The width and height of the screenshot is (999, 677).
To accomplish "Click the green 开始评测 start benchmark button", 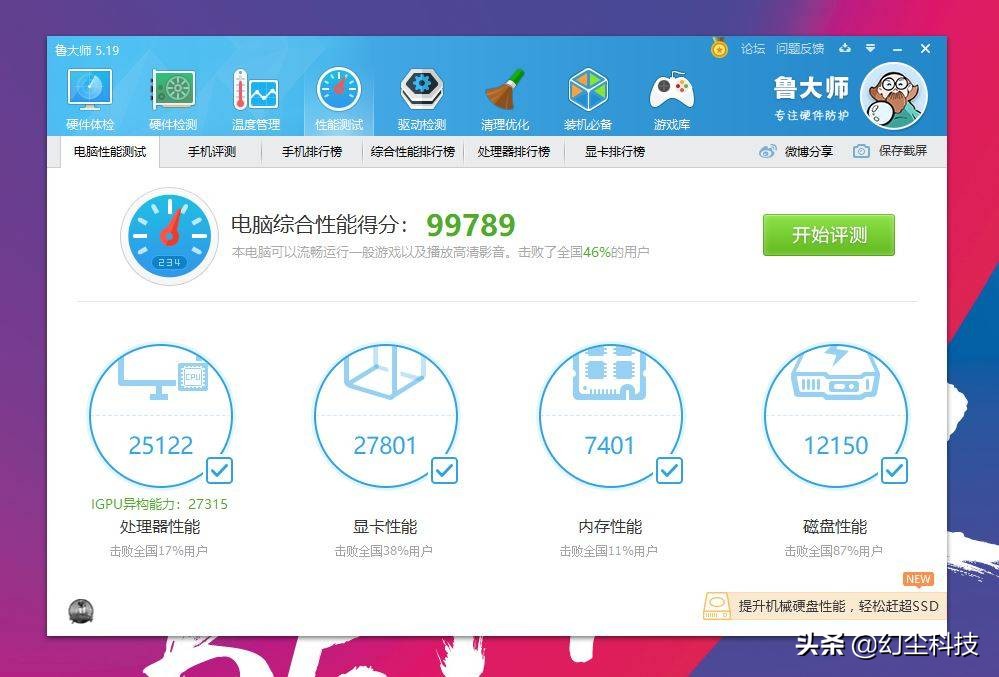I will (828, 234).
